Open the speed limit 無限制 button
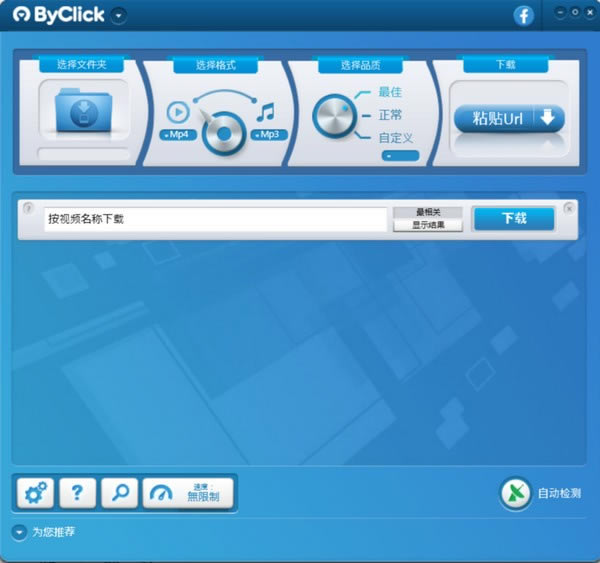The image size is (600, 563). point(188,493)
